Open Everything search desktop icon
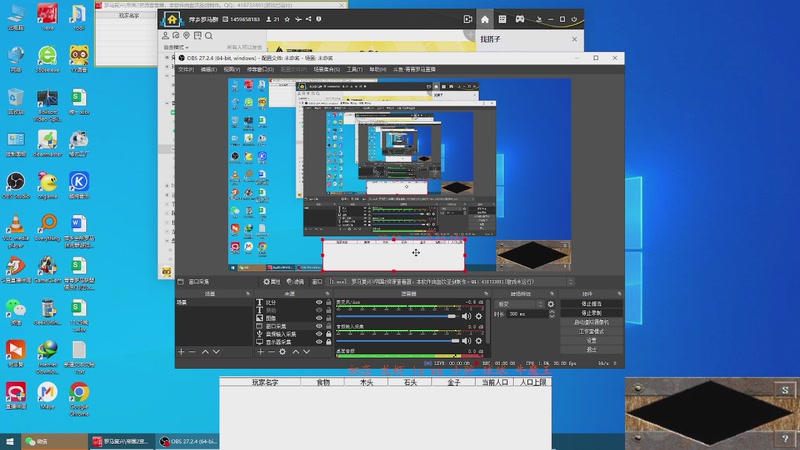800x450 pixels. [47, 227]
